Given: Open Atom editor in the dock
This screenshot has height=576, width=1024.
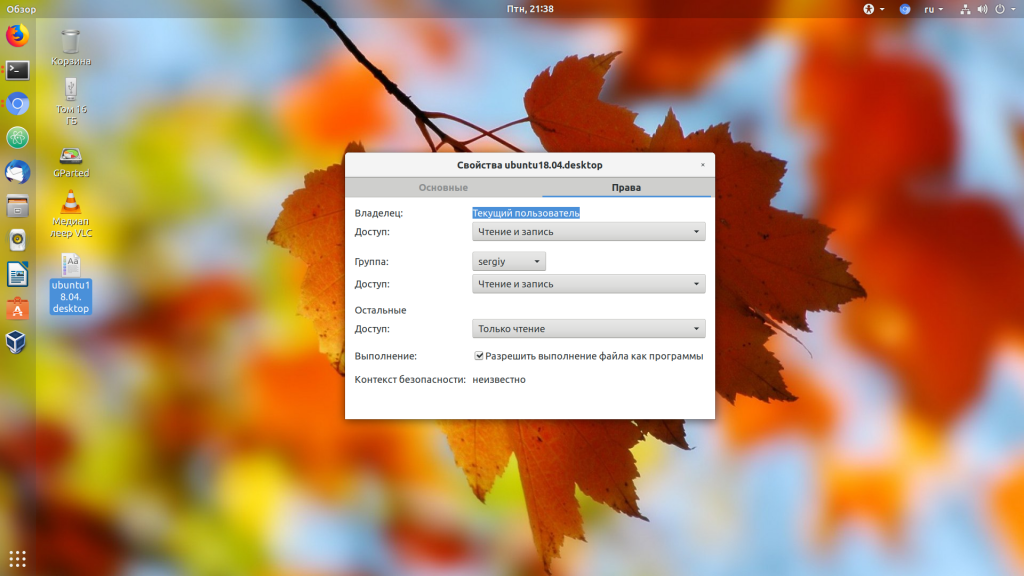Looking at the screenshot, I should (x=17, y=138).
